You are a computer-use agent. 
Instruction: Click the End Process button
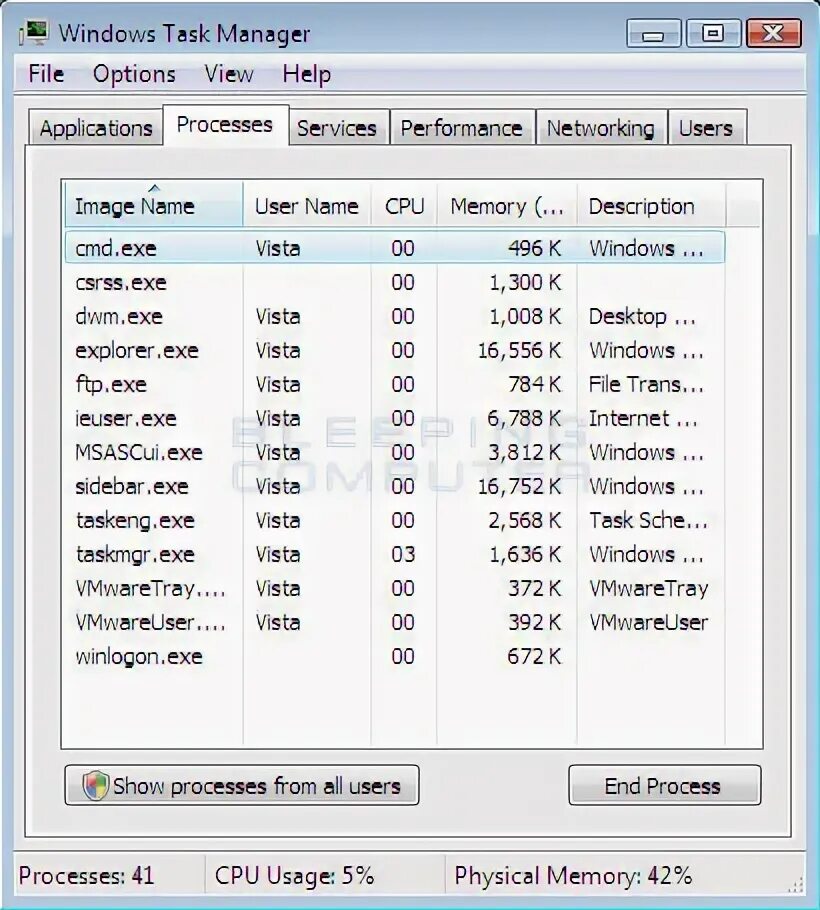coord(664,785)
